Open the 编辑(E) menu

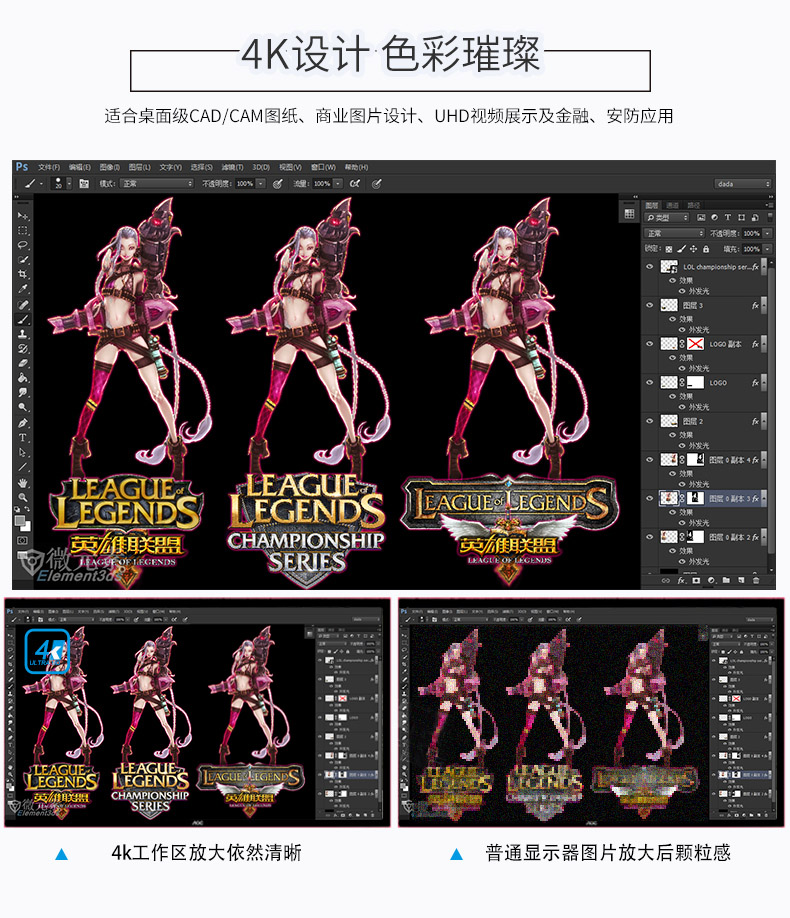click(80, 167)
